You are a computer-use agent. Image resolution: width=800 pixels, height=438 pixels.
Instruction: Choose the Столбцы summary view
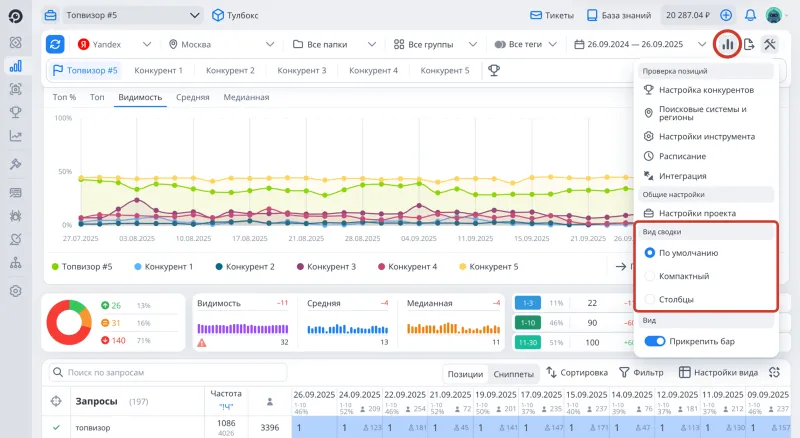(x=651, y=299)
